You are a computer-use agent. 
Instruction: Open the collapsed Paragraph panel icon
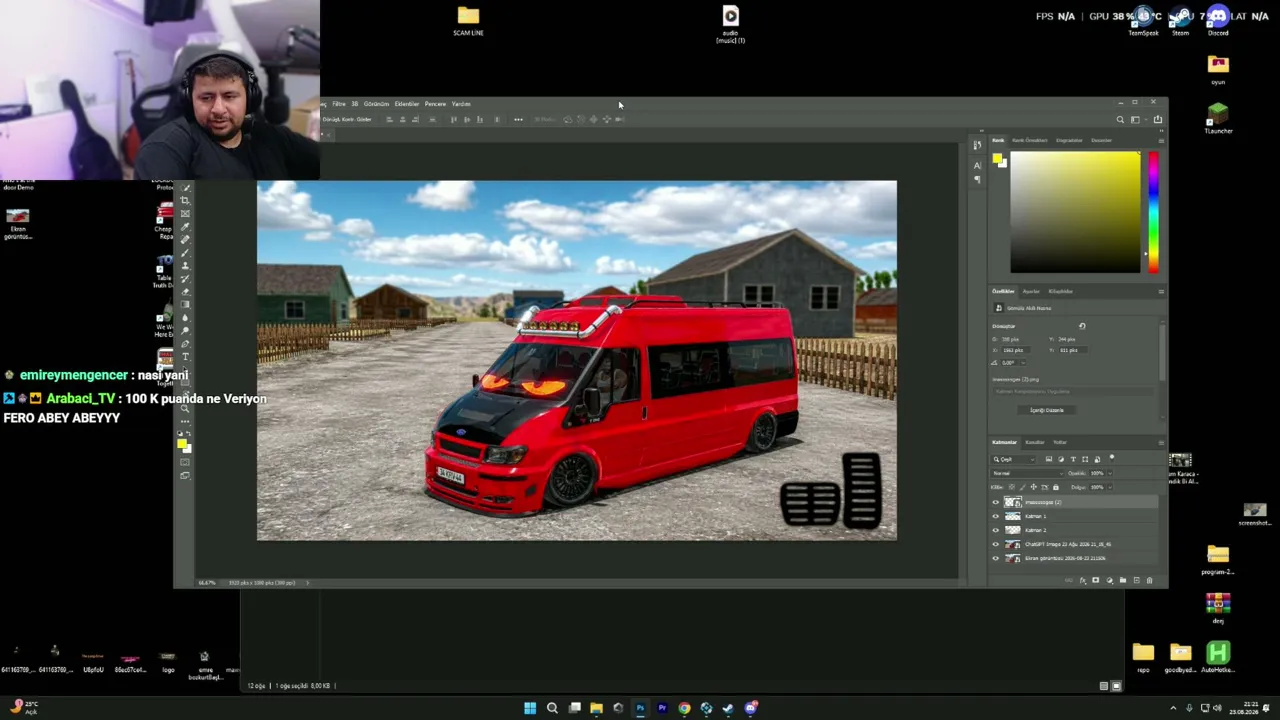977,179
